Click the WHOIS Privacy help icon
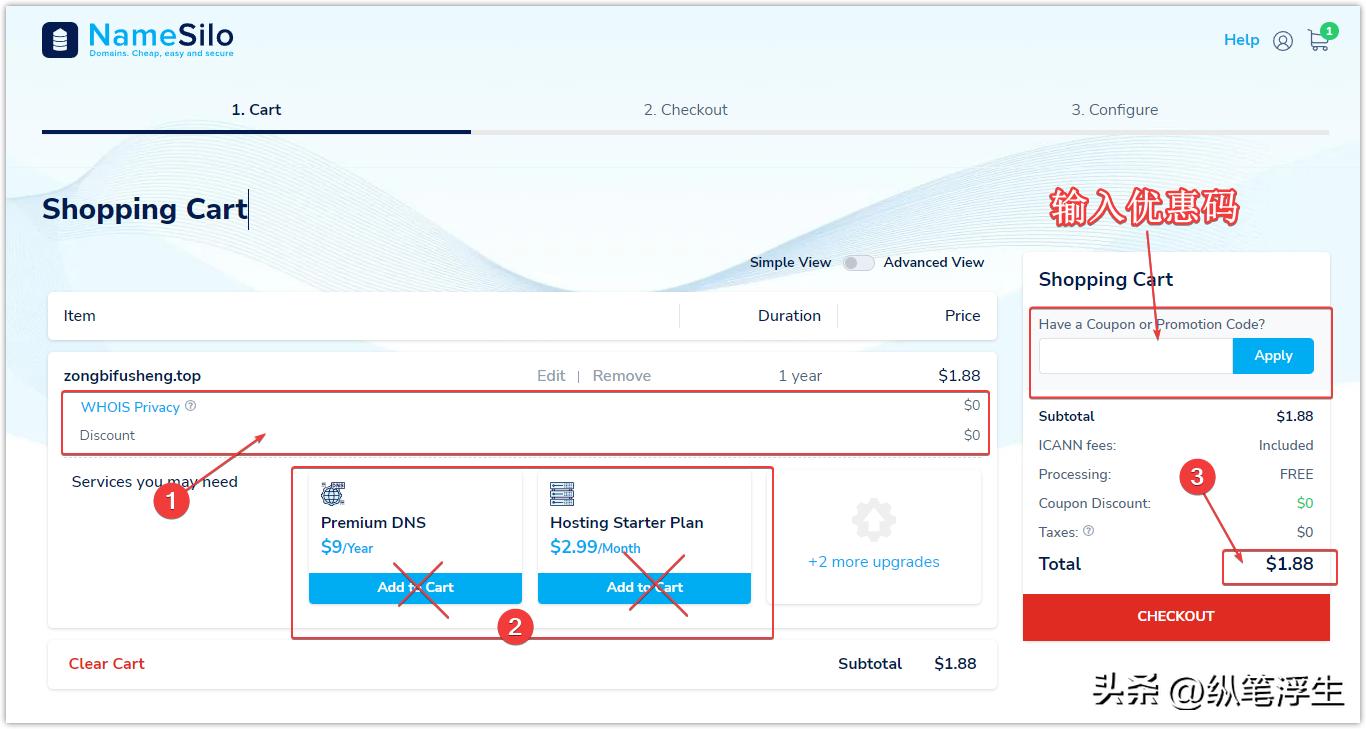The width and height of the screenshot is (1366, 729). click(x=191, y=406)
